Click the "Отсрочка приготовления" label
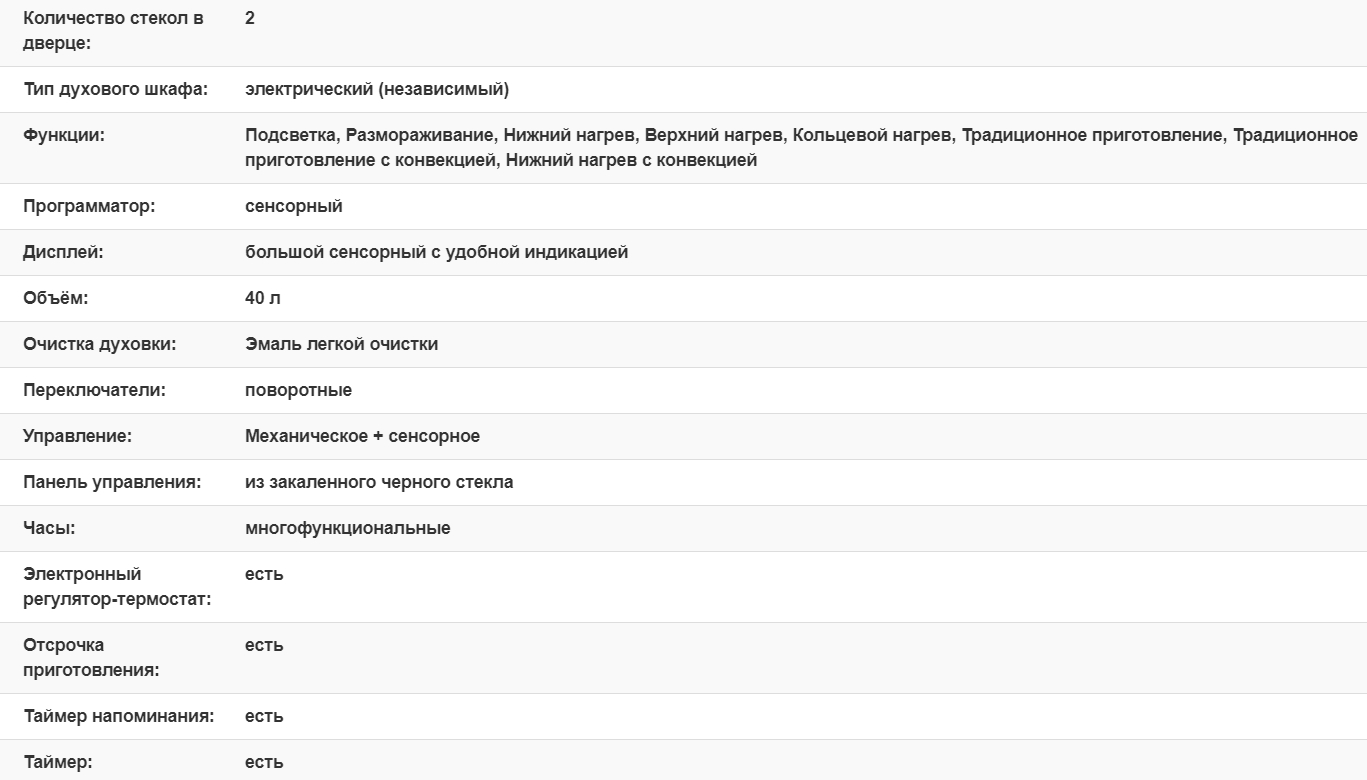1367x780 pixels. pos(91,657)
